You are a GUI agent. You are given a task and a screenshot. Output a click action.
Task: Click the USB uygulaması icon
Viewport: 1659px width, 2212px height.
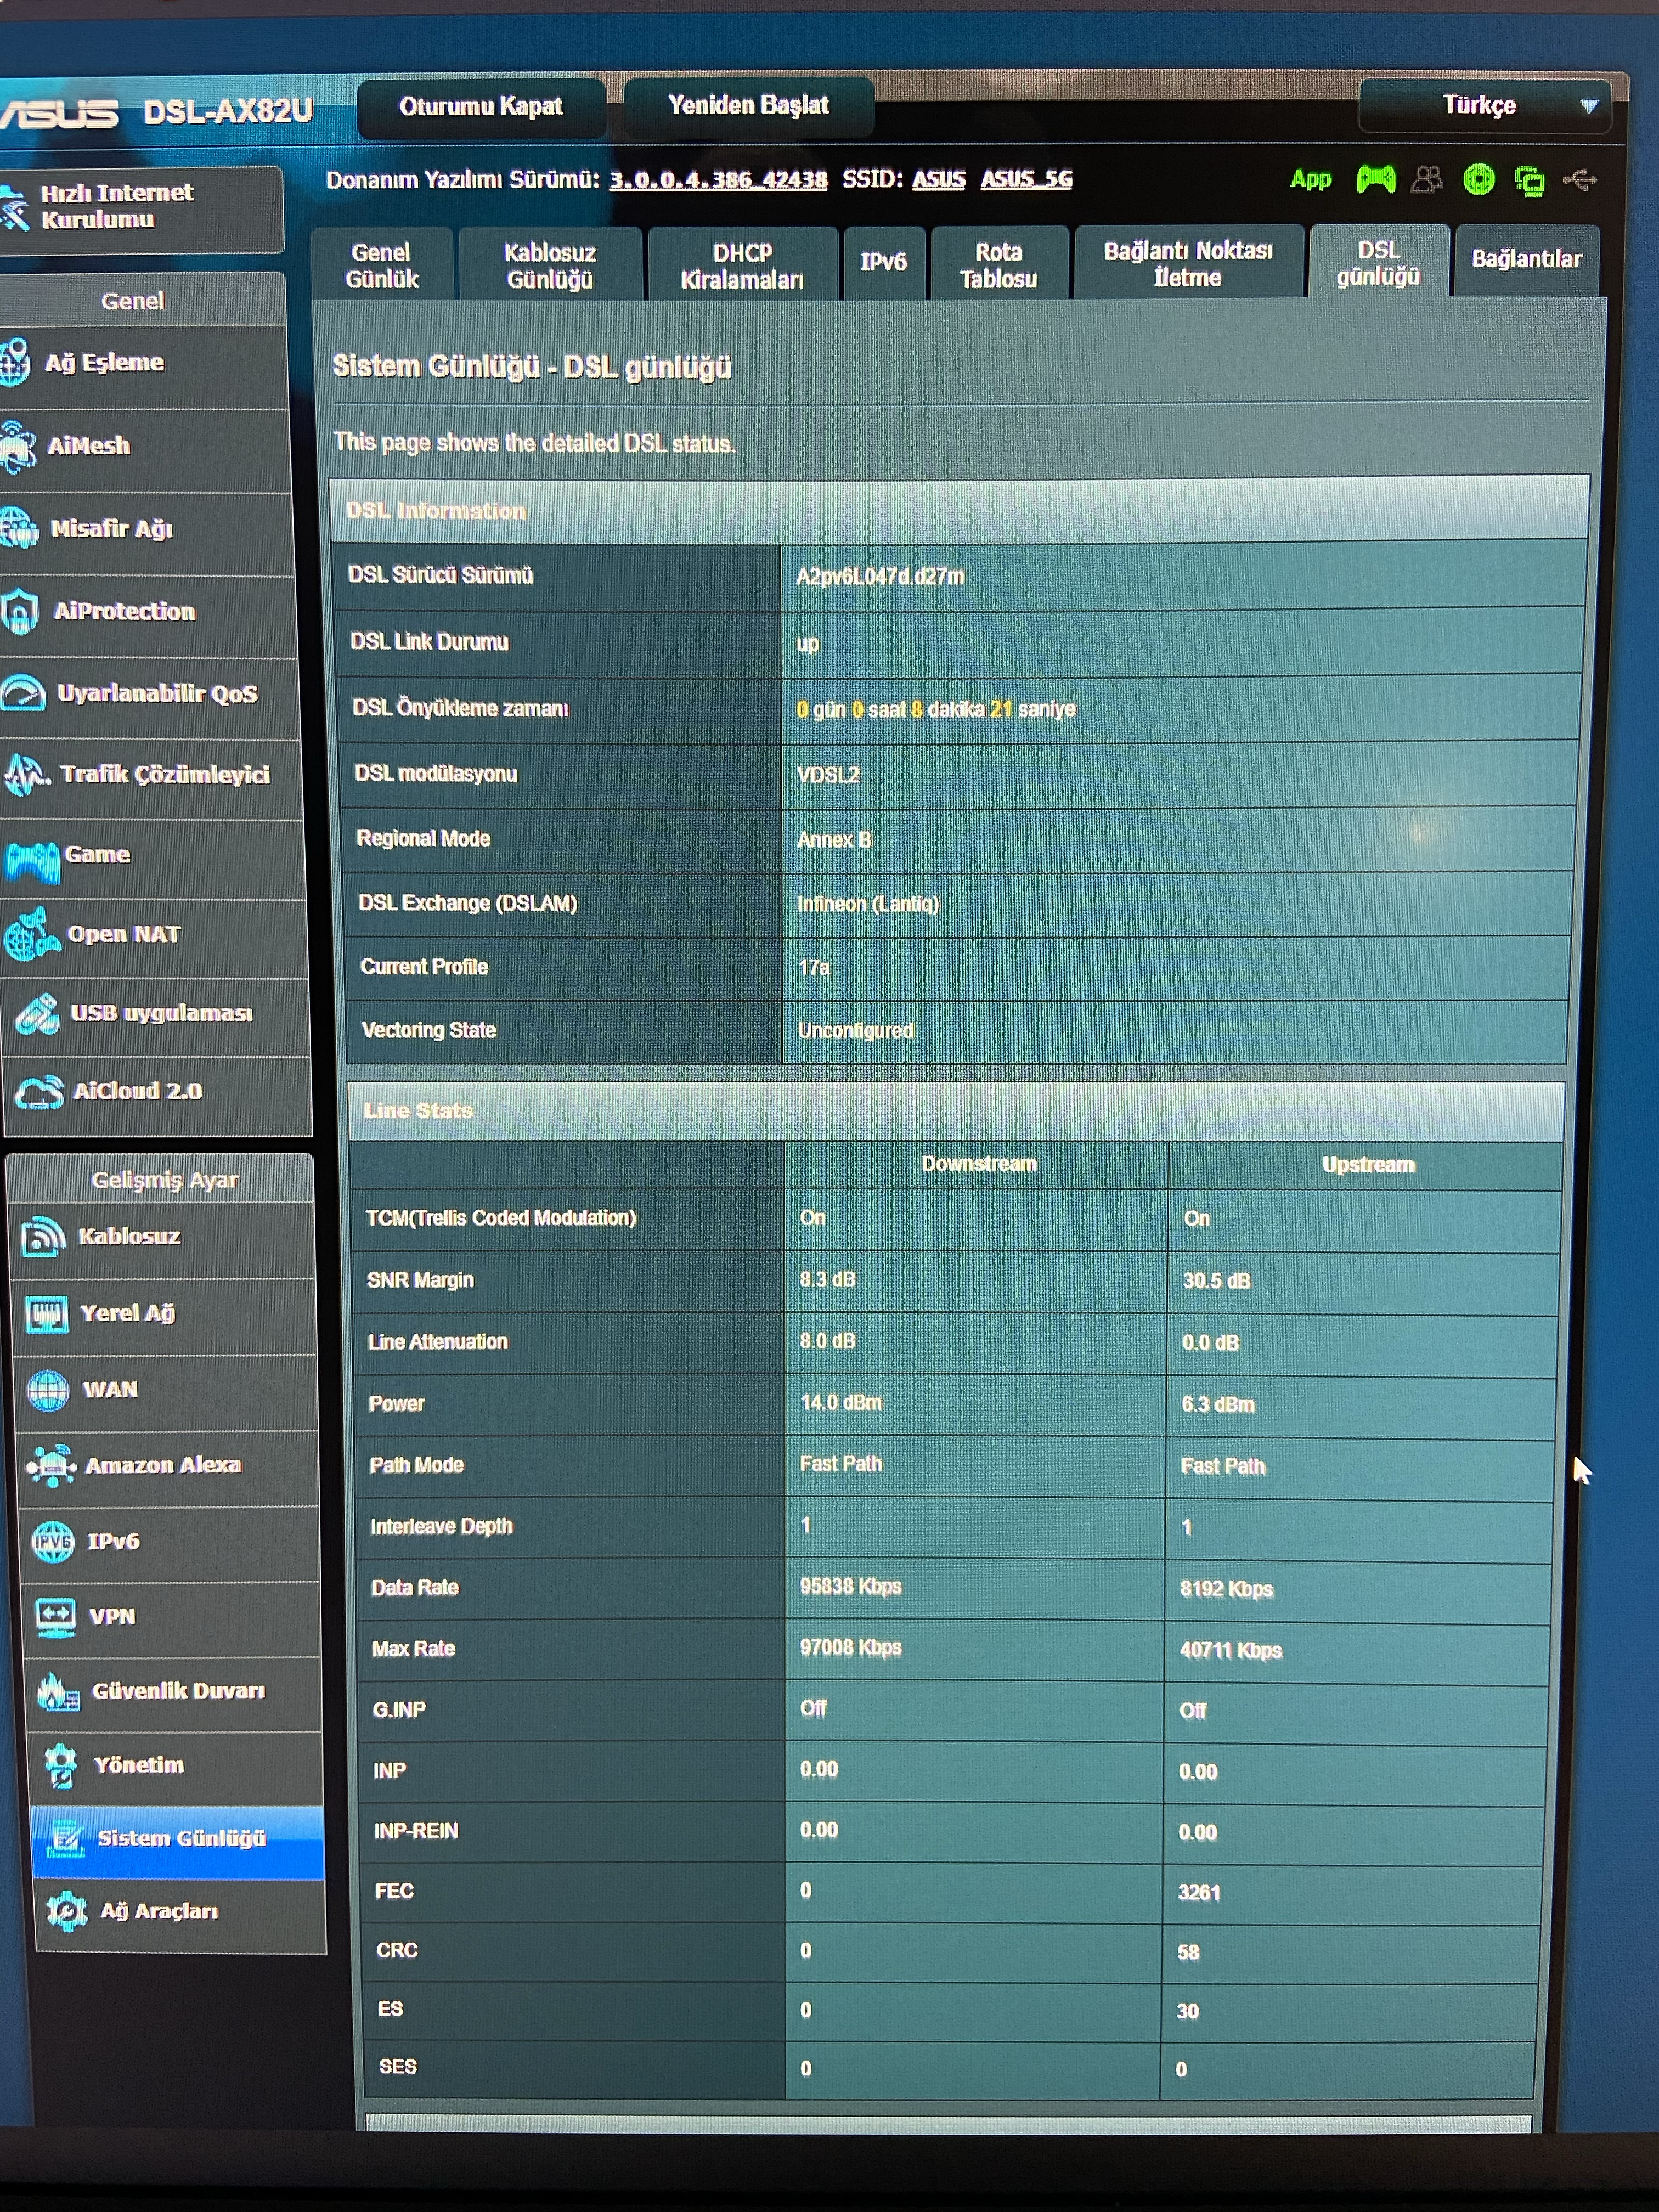(38, 1014)
